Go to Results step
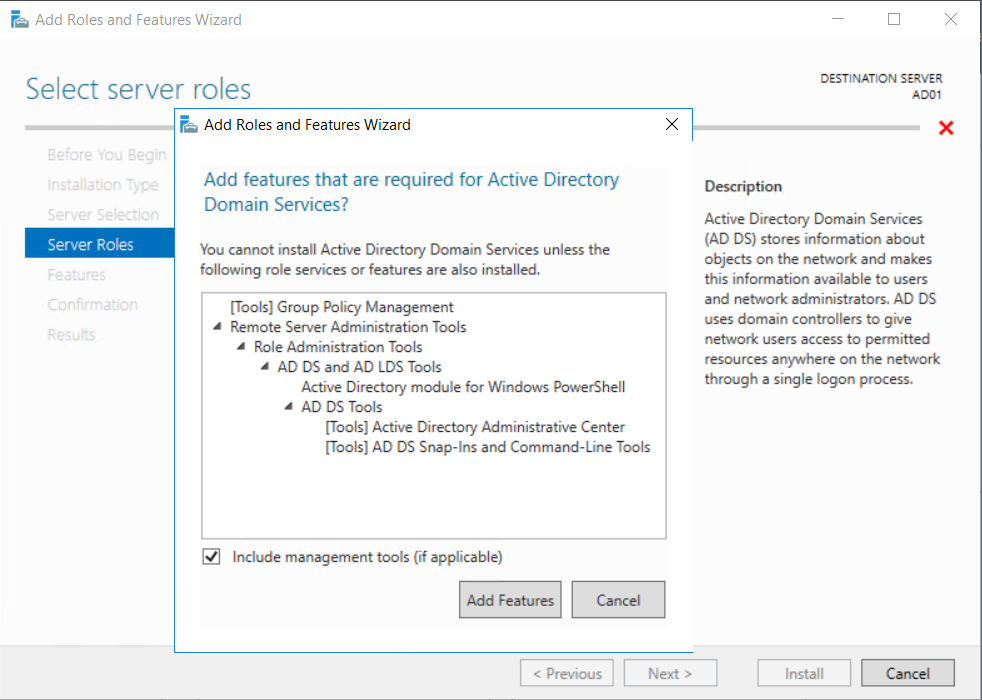The height and width of the screenshot is (700, 982). (x=71, y=335)
